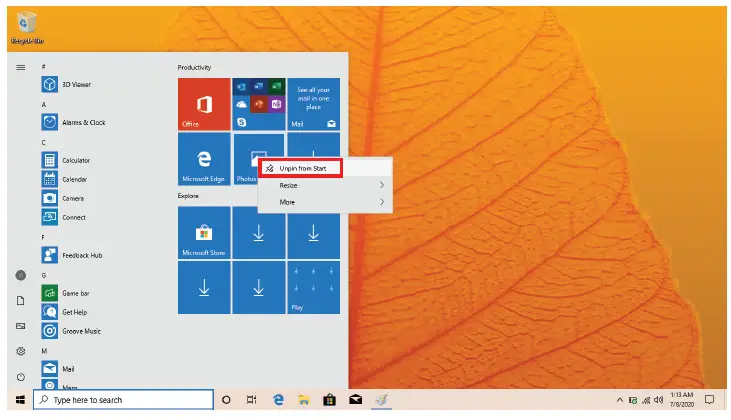The height and width of the screenshot is (420, 731).
Task: Open the Microsoft Store tile
Action: (x=204, y=233)
